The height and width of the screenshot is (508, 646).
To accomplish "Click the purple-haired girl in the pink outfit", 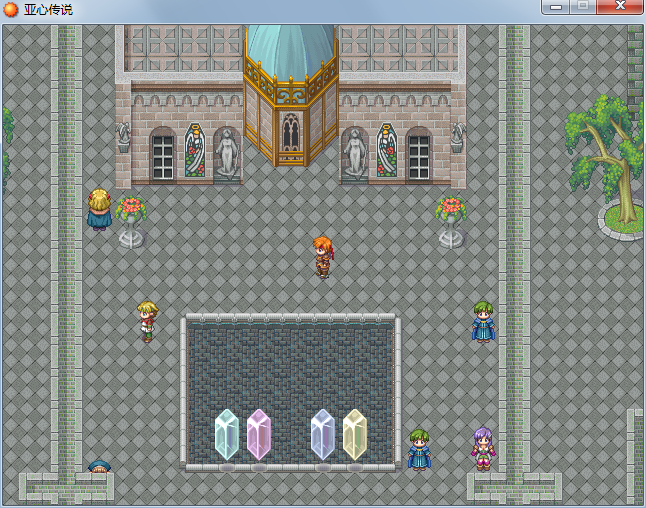I will (483, 449).
